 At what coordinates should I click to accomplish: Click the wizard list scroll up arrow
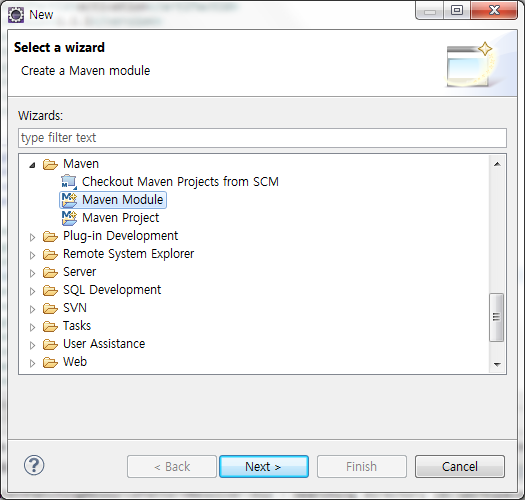[497, 164]
